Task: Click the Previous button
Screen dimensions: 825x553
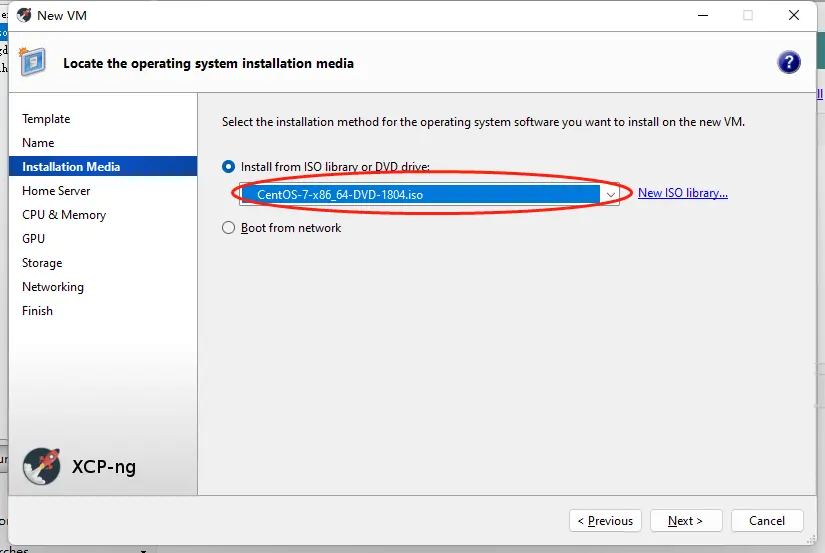Action: [605, 521]
